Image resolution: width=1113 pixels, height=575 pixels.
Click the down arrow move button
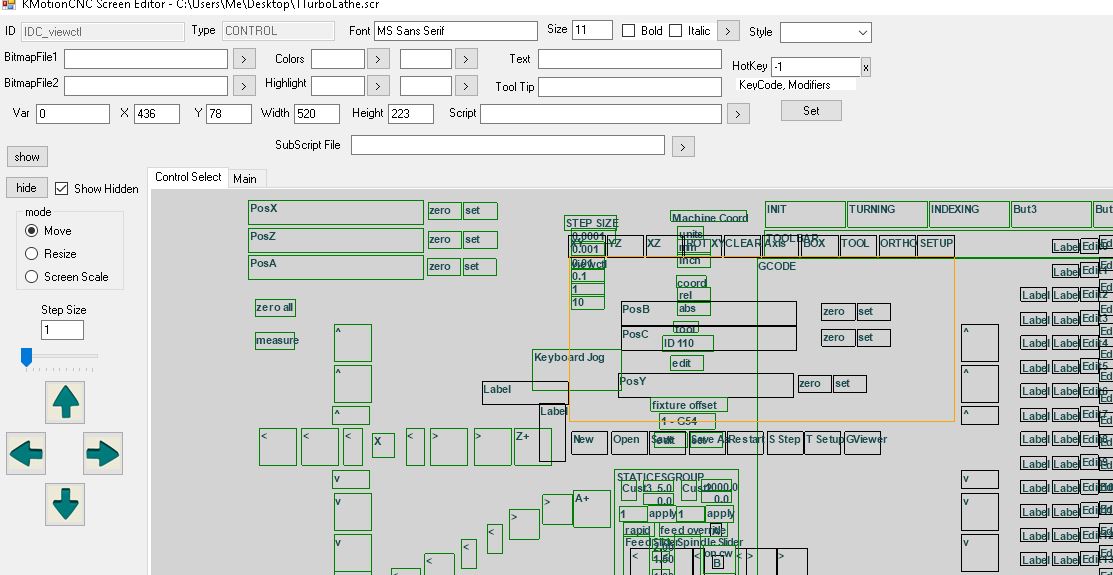coord(66,504)
